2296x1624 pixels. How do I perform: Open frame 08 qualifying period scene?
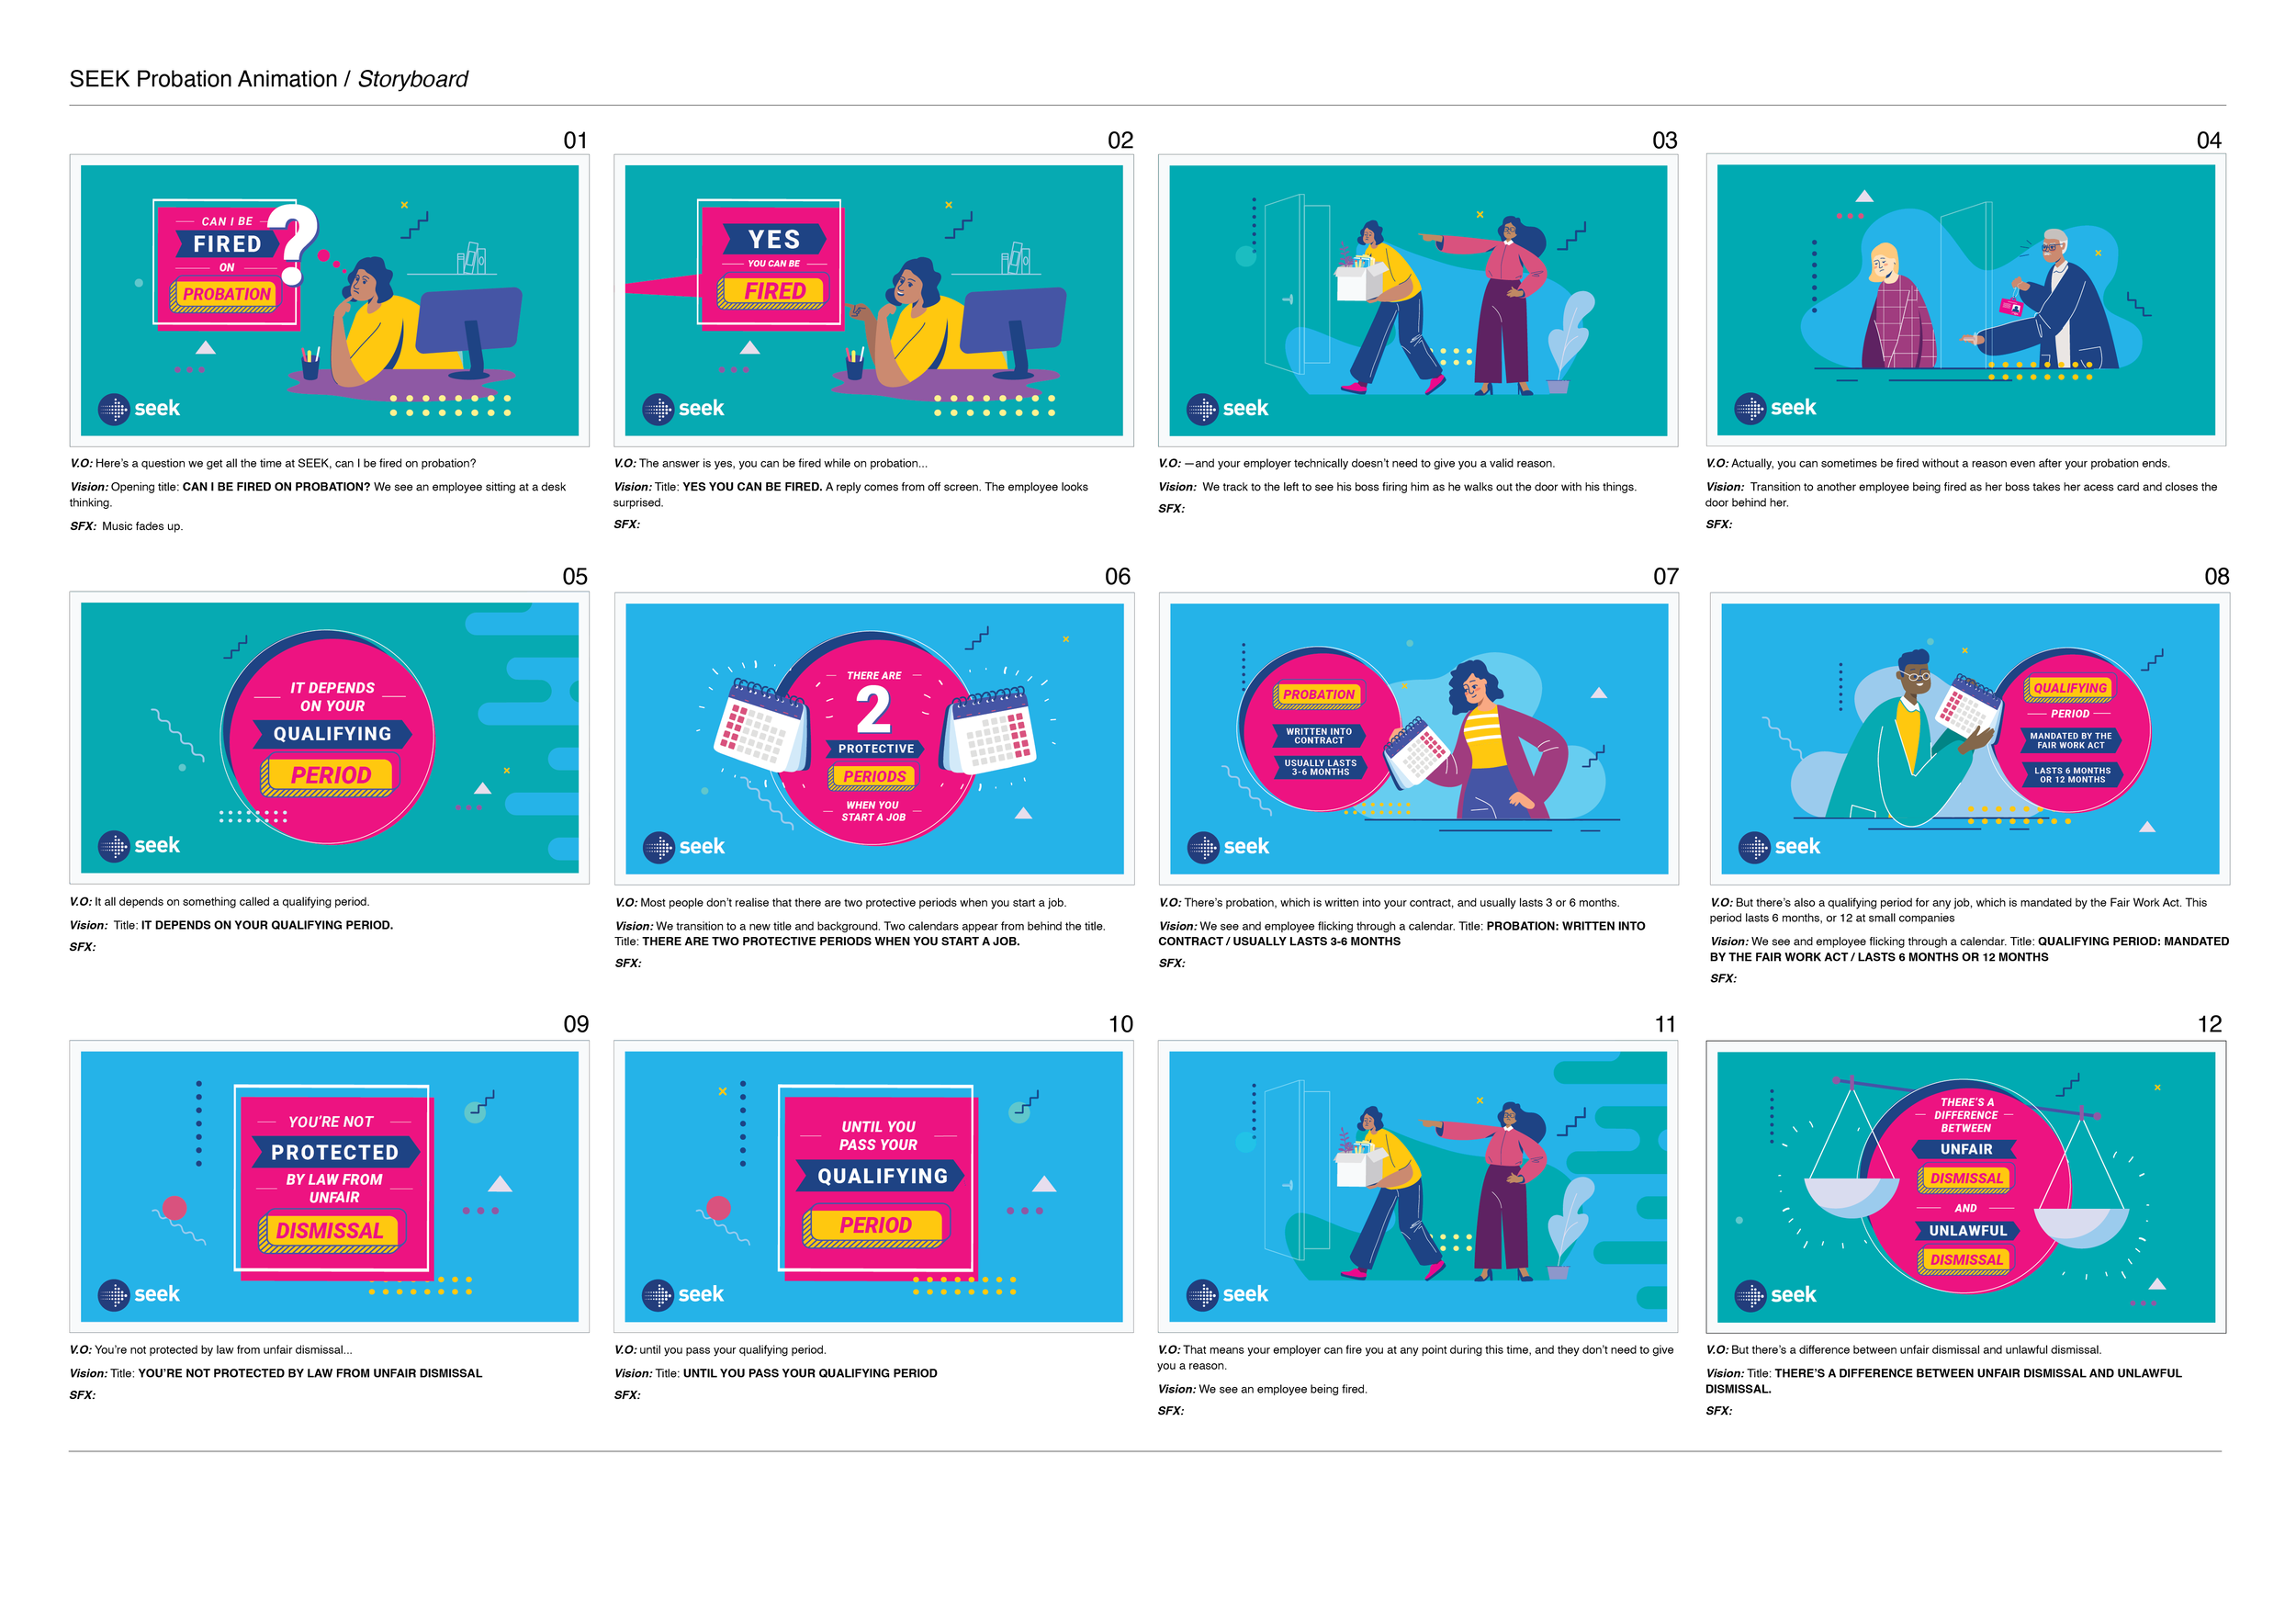point(1970,738)
